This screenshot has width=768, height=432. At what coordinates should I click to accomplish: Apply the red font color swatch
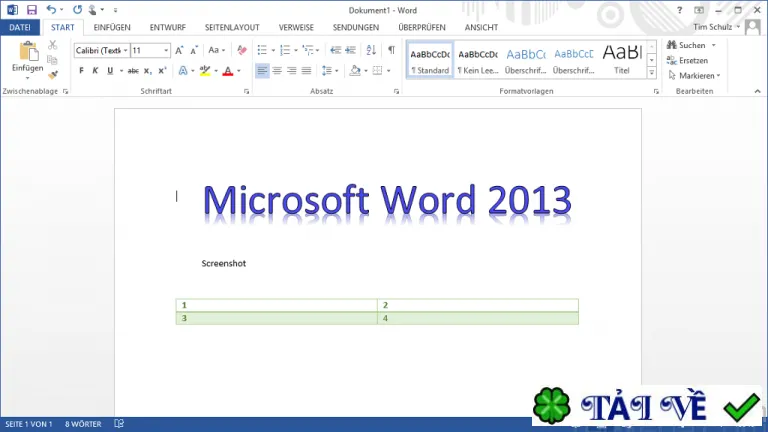tap(228, 71)
